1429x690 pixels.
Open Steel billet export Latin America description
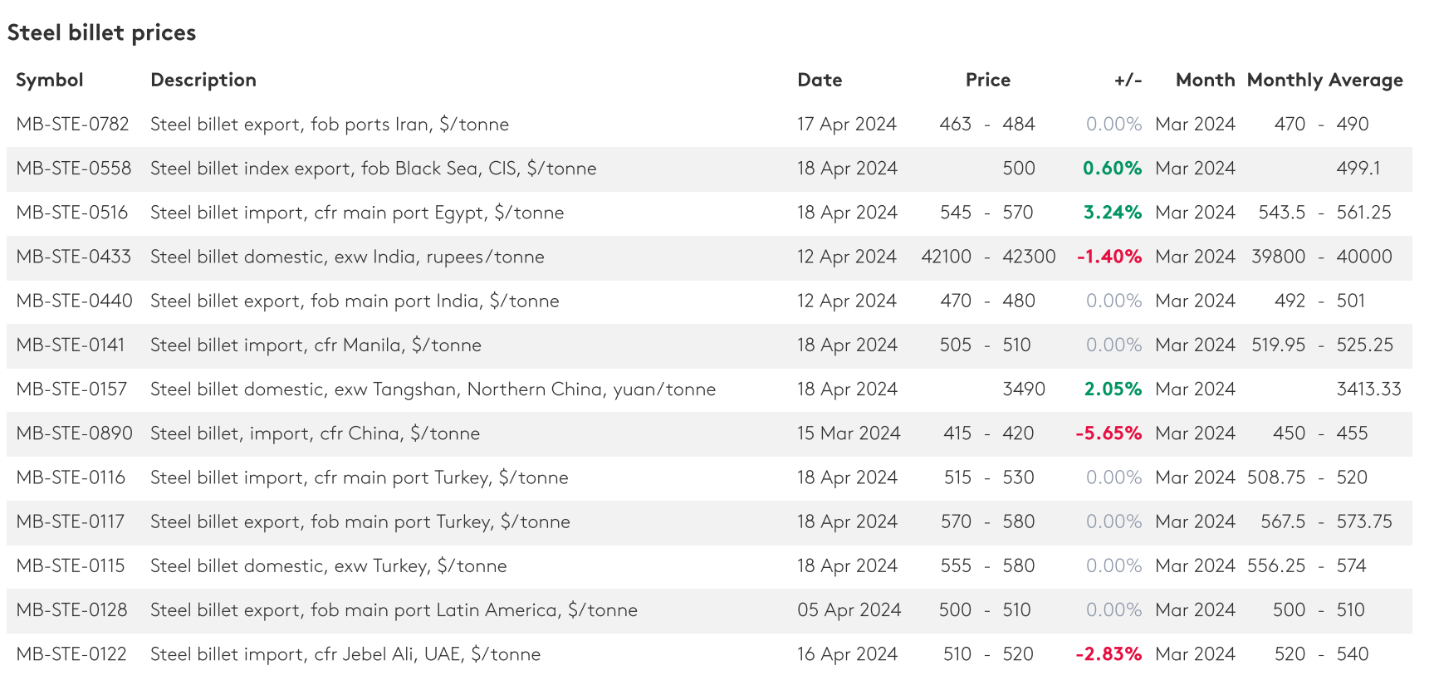coord(393,610)
